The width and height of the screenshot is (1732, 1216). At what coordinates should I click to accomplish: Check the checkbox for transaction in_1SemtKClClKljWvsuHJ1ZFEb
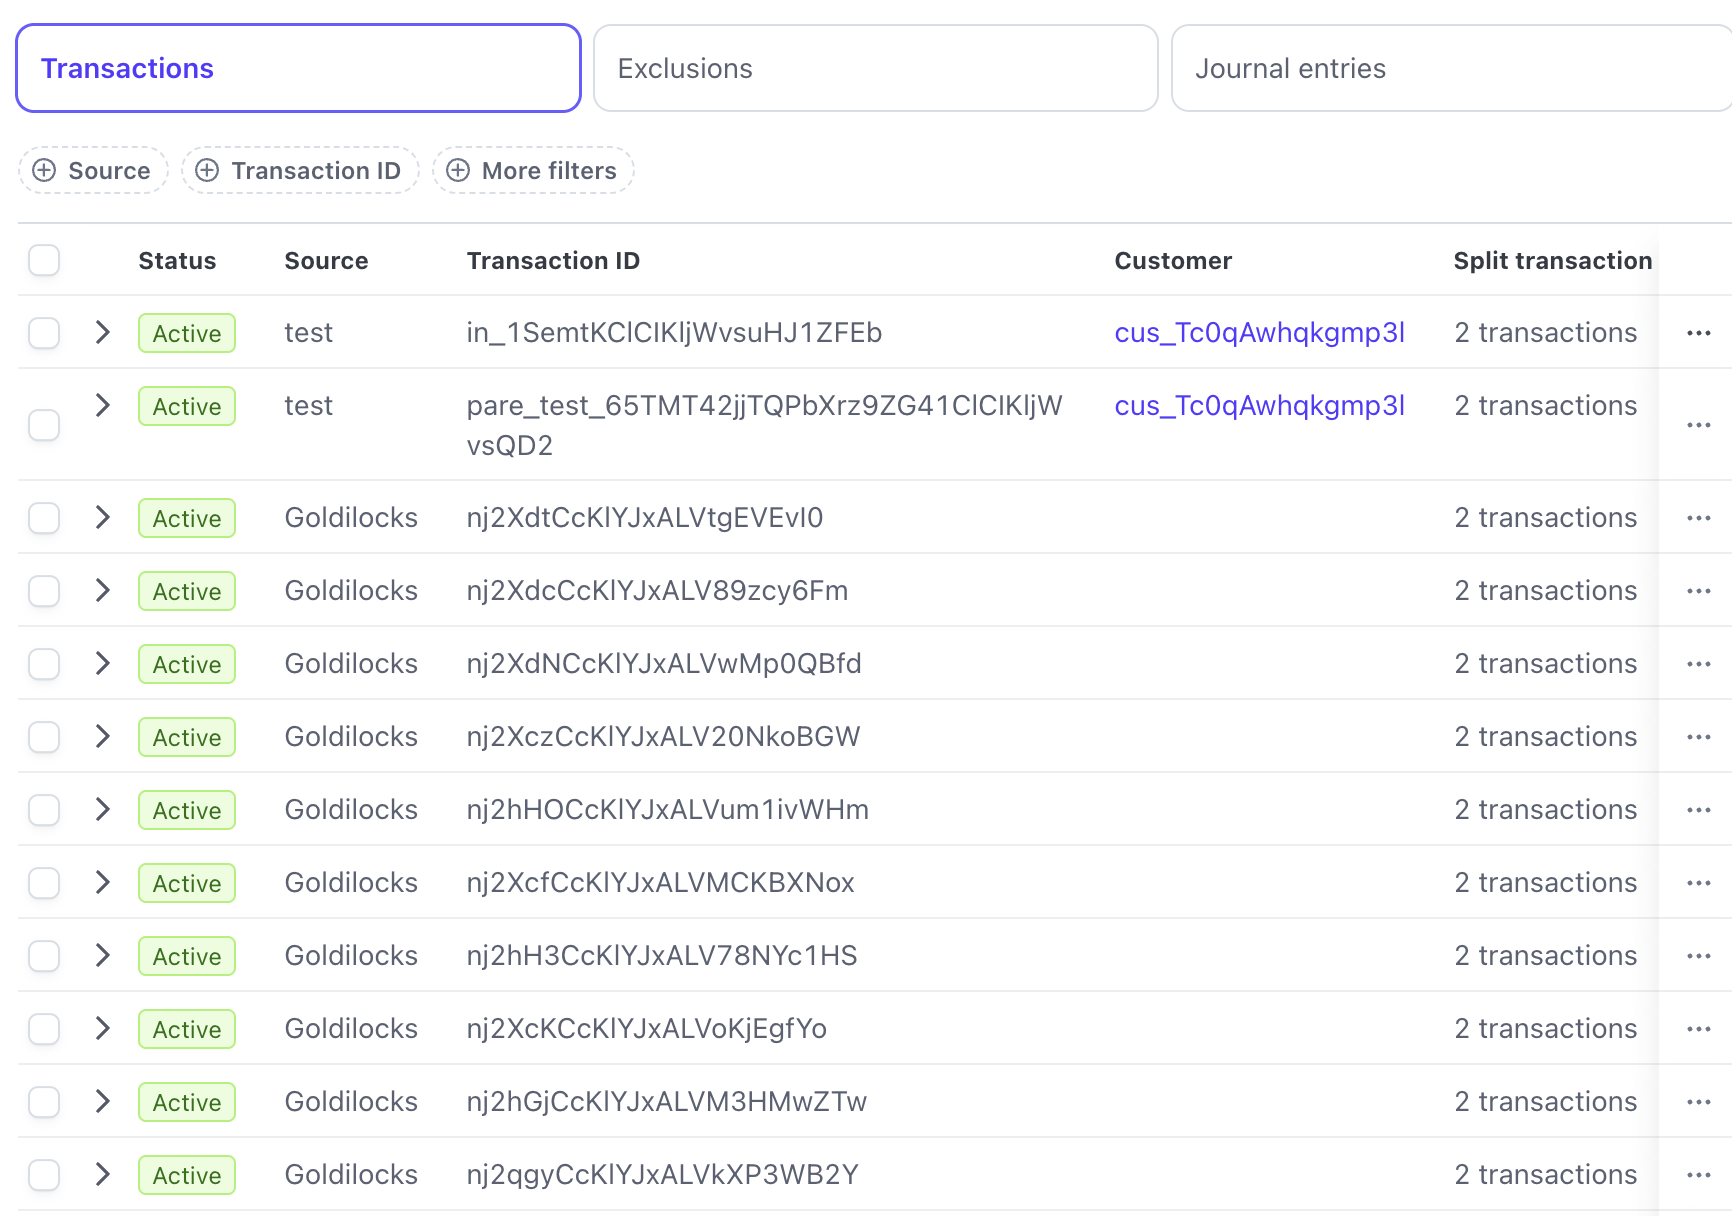coord(43,332)
